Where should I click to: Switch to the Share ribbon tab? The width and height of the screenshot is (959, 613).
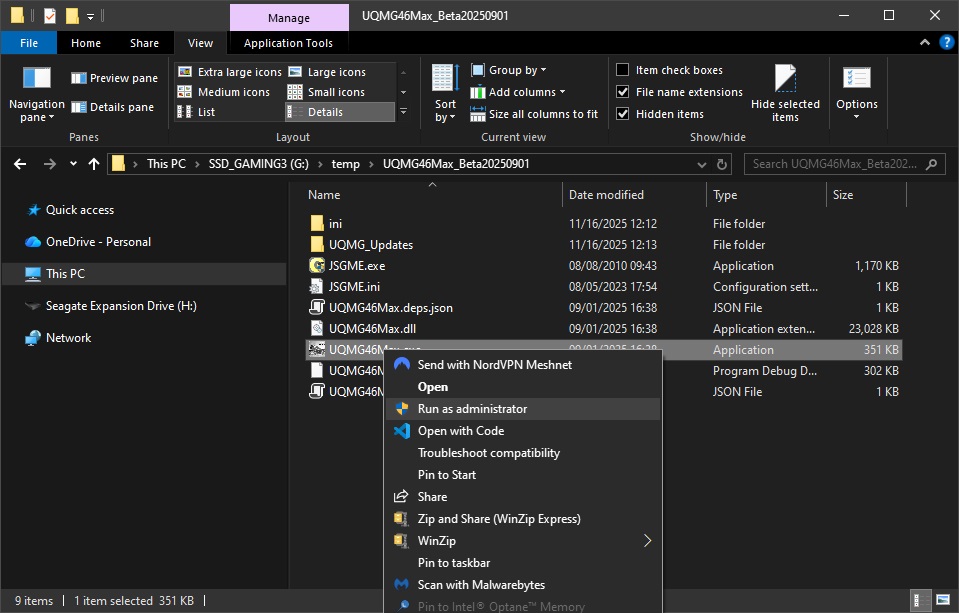click(144, 43)
